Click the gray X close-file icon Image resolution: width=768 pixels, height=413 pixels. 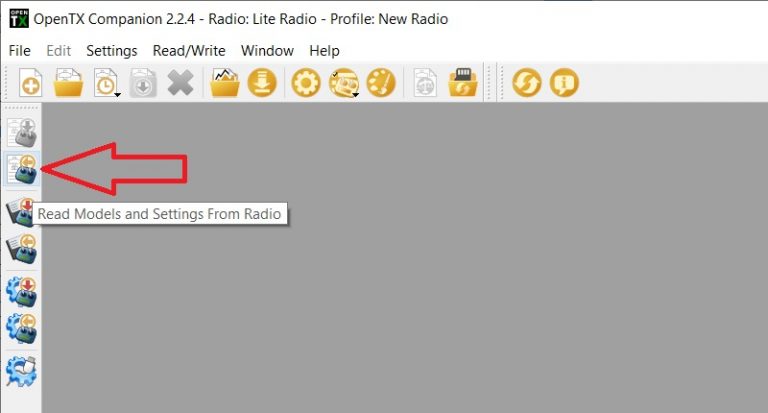[x=180, y=83]
